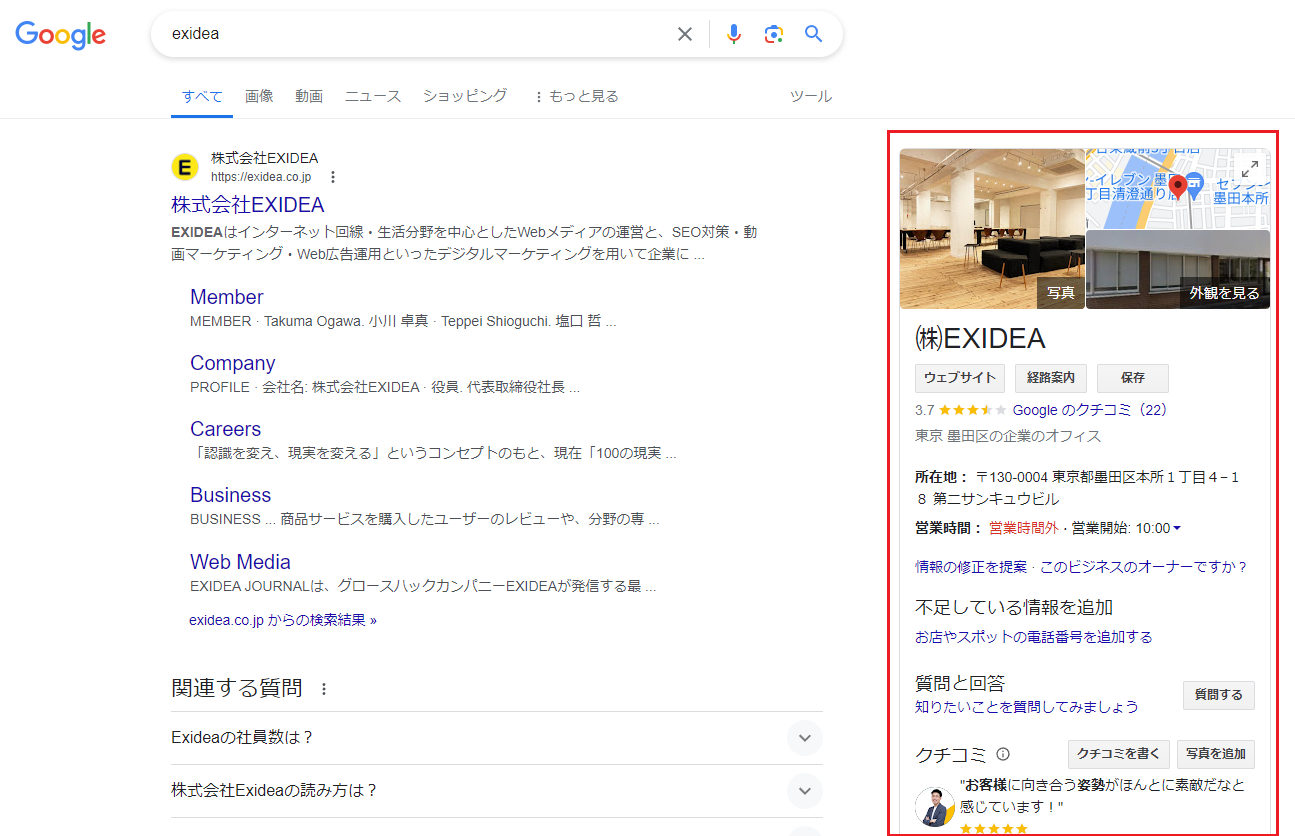Switch to the 画像 tab
Viewport: 1295px width, 836px height.
259,96
